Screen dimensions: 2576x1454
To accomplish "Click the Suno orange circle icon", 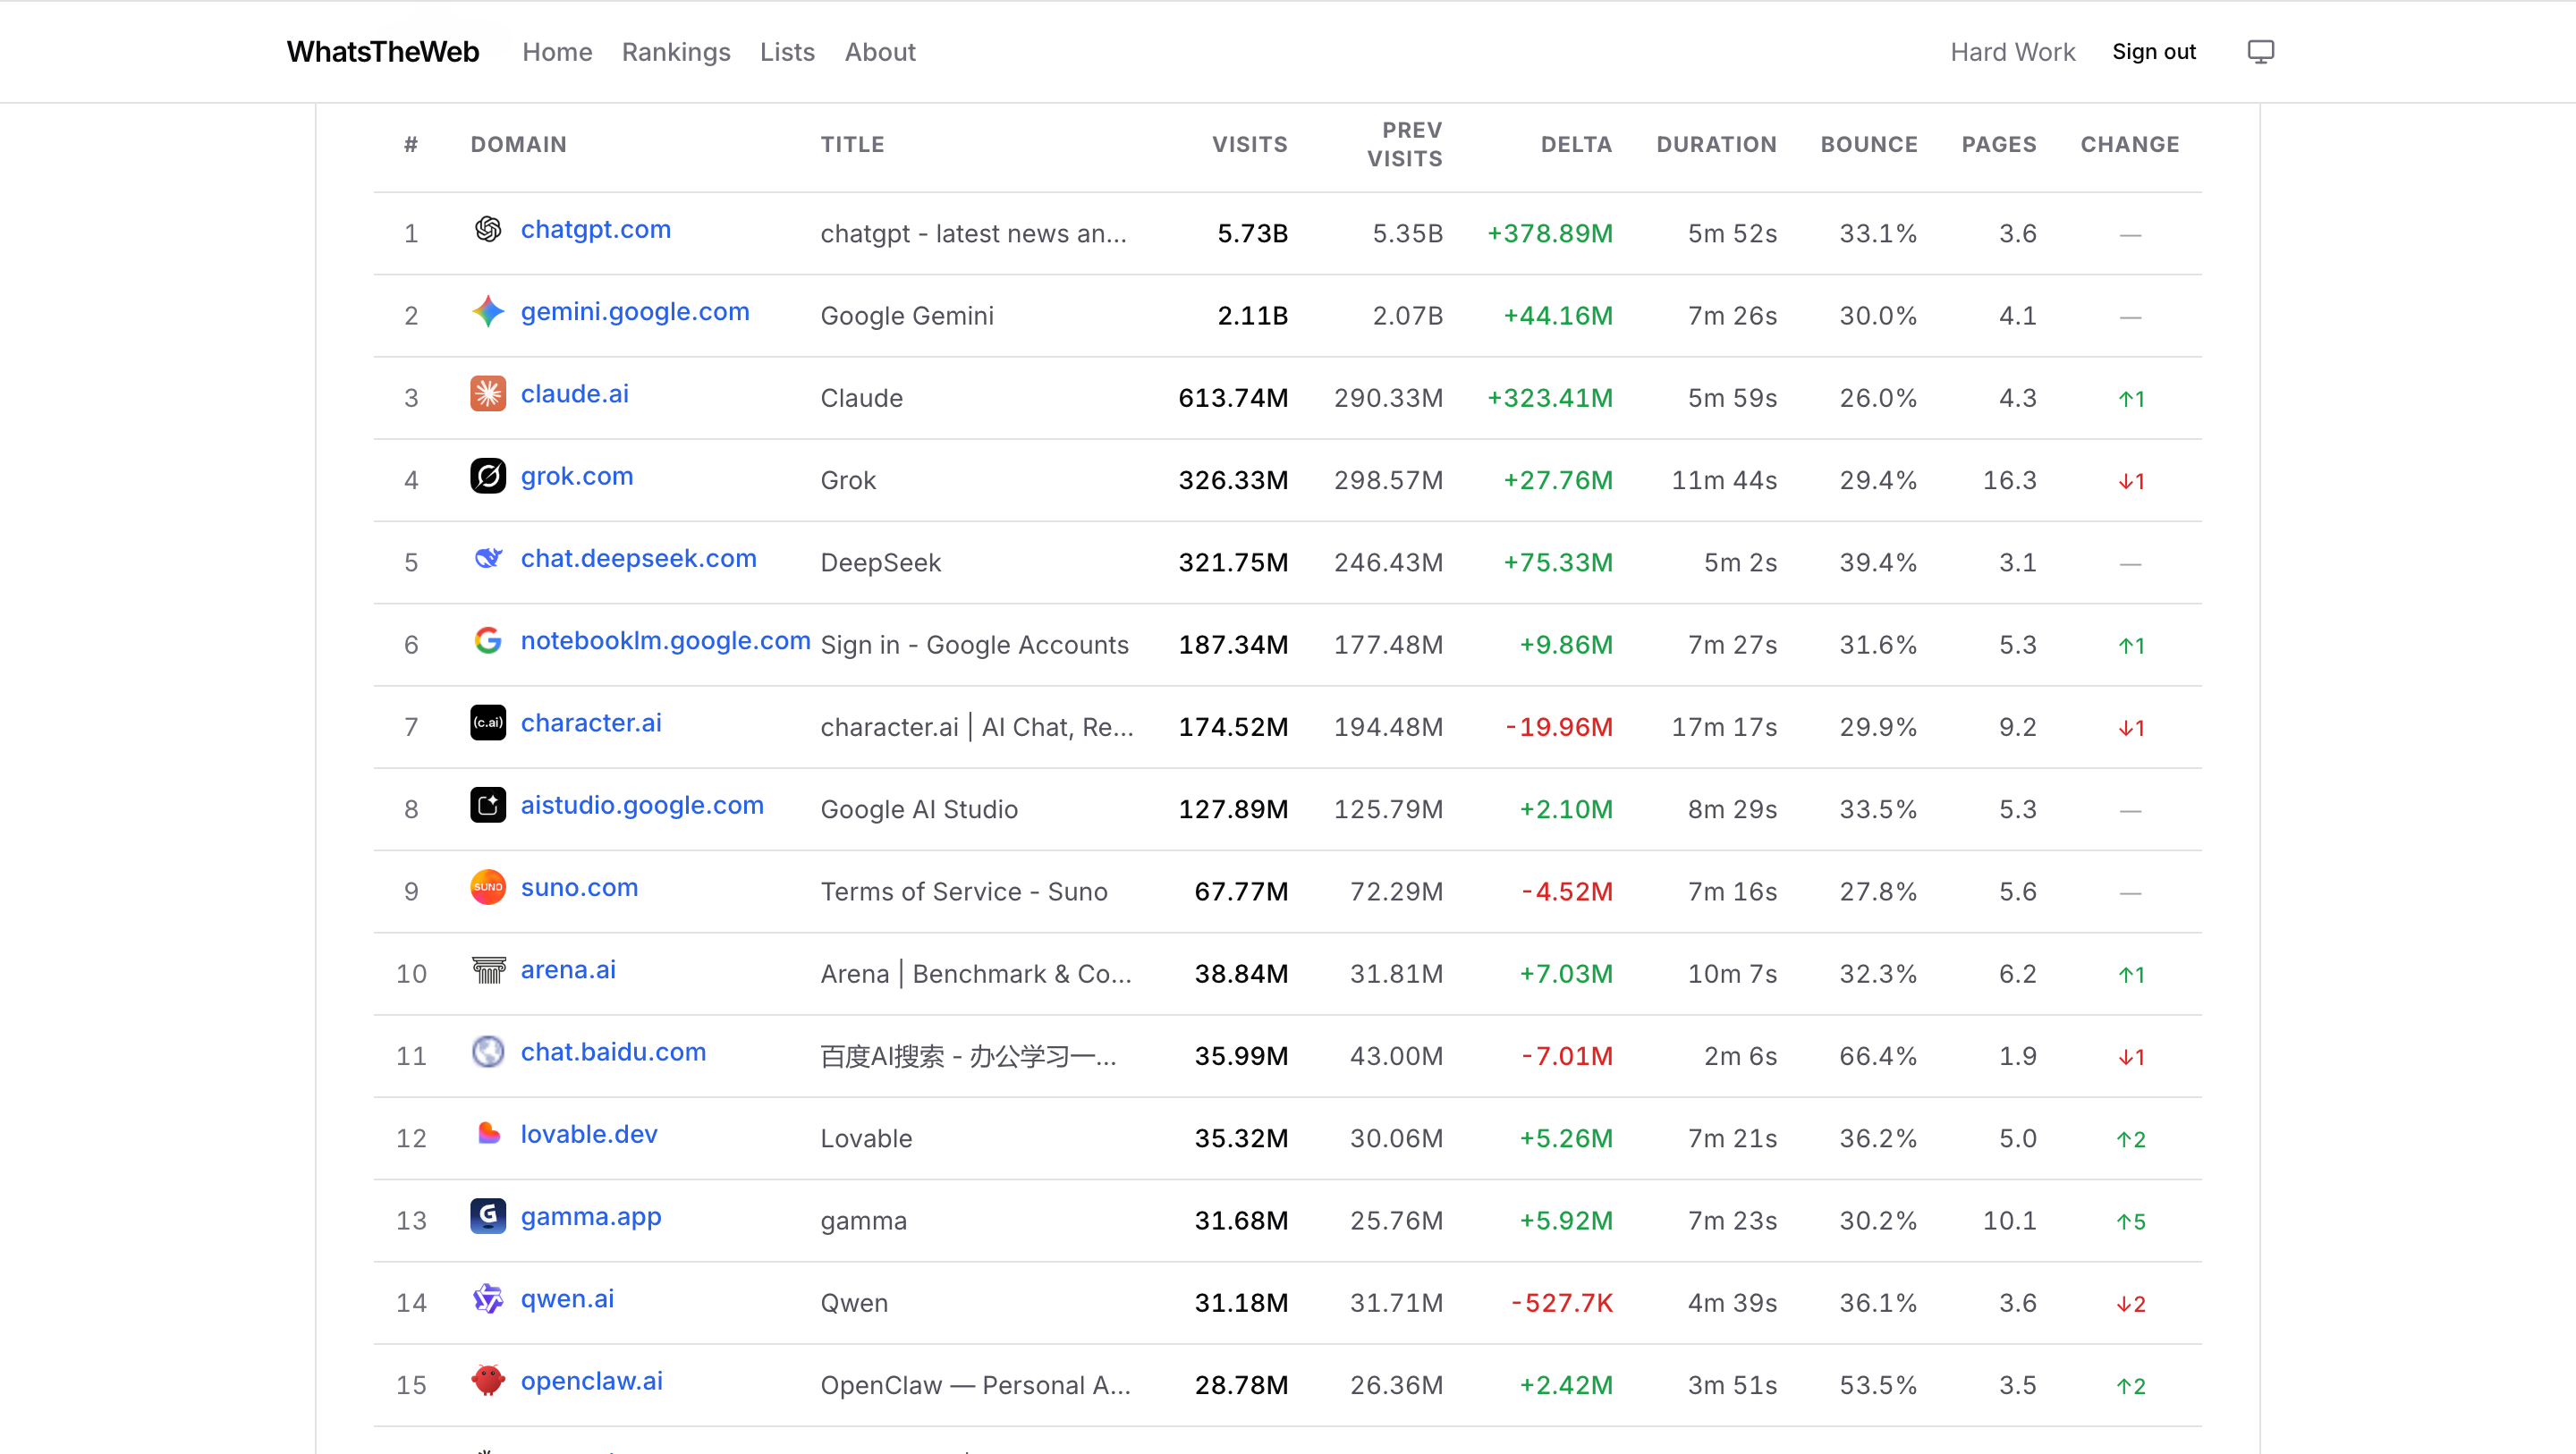I will 488,887.
